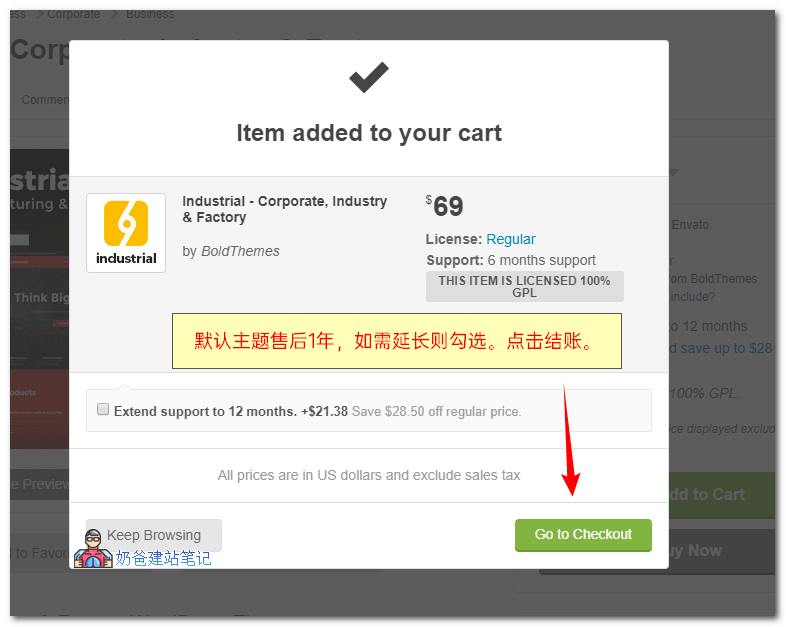
Task: Click the Business breadcrumb in background
Action: [150, 14]
